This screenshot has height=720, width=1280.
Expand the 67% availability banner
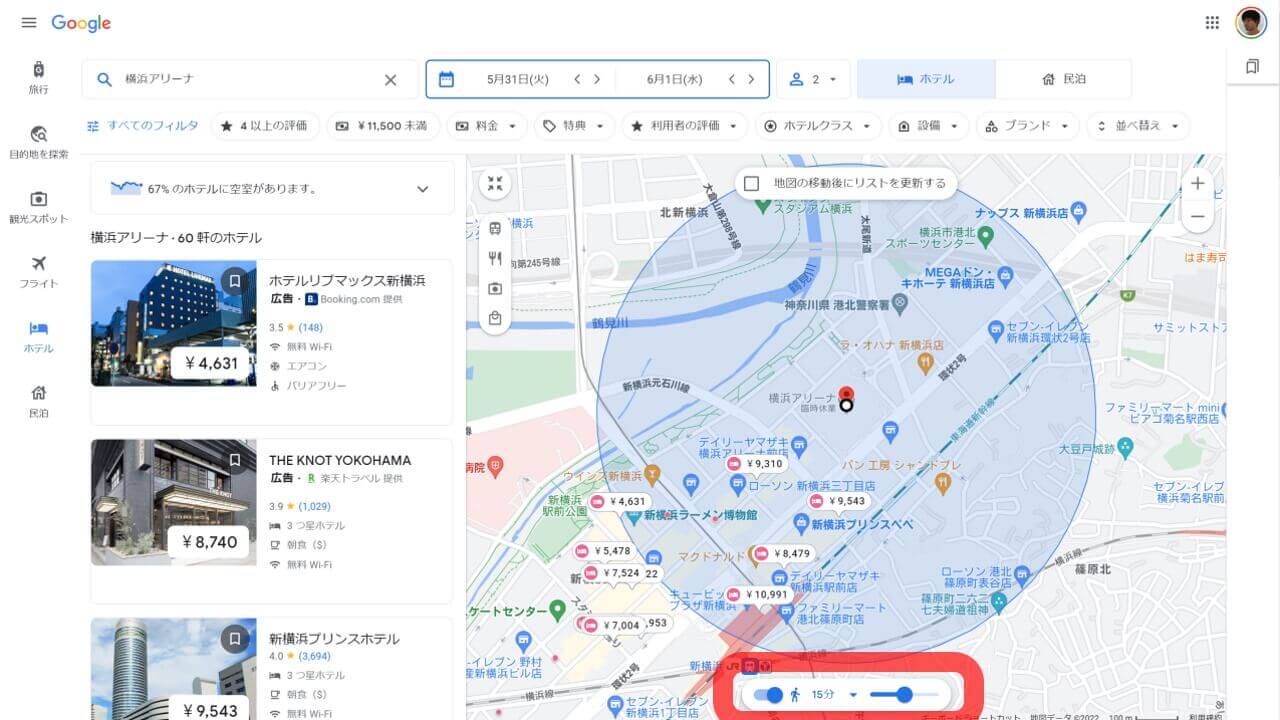(422, 188)
